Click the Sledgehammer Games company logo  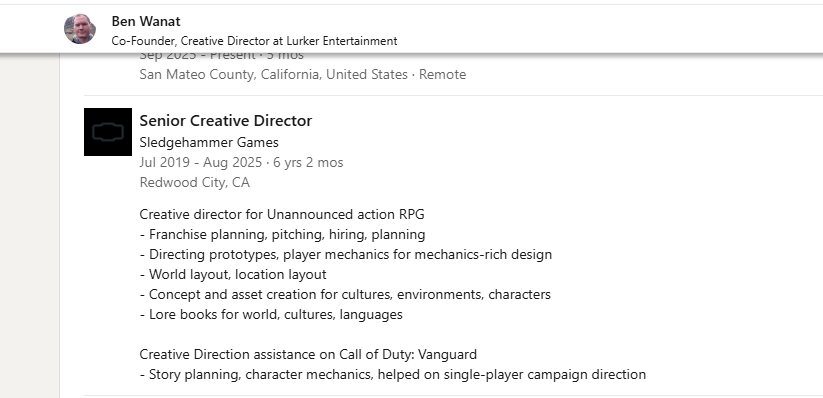pyautogui.click(x=108, y=132)
